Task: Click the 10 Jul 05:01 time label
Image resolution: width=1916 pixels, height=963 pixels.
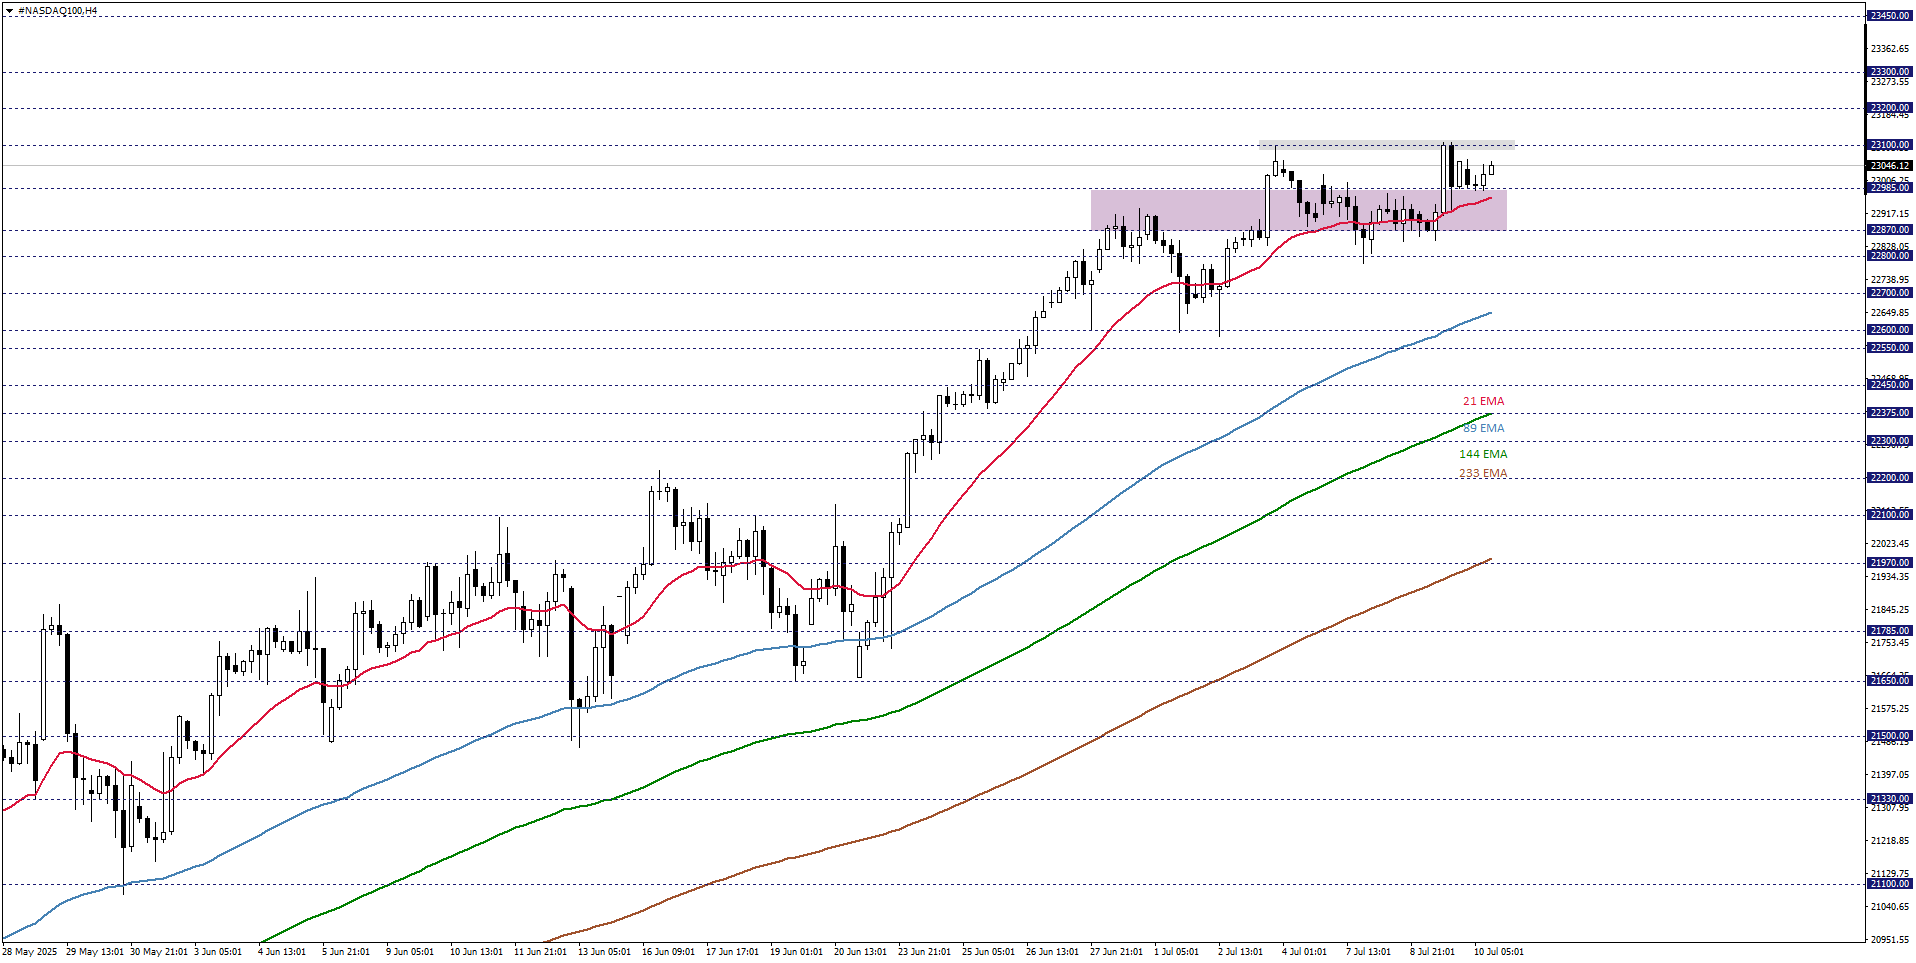Action: 1498,952
